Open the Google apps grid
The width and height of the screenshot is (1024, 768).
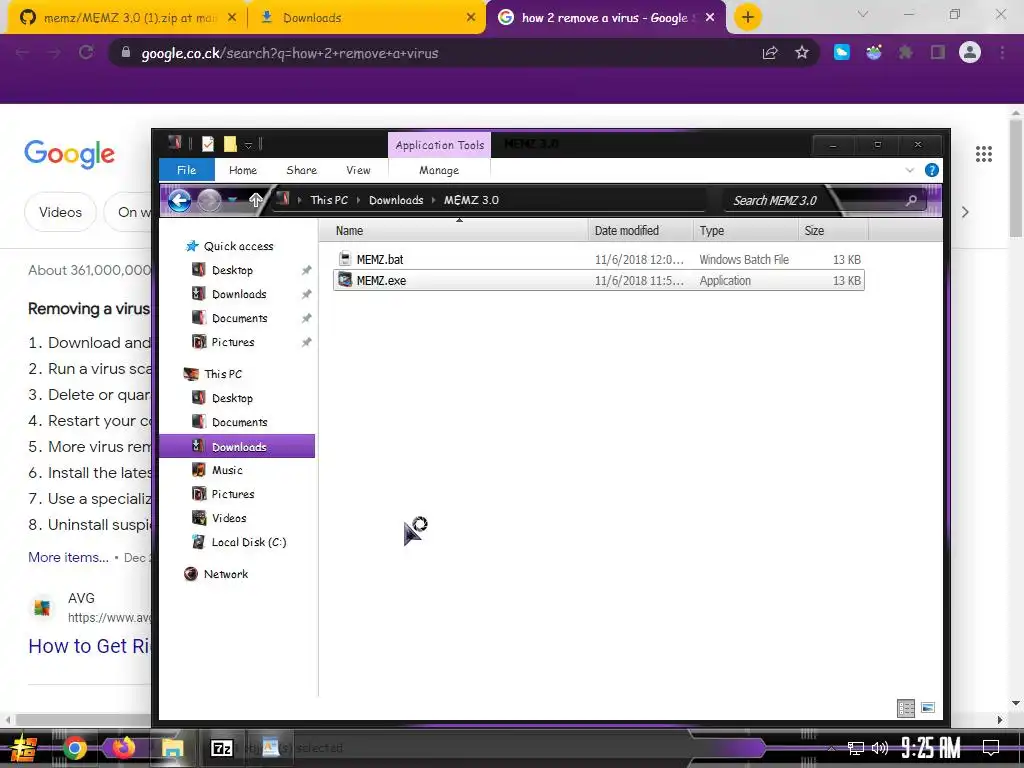[984, 154]
